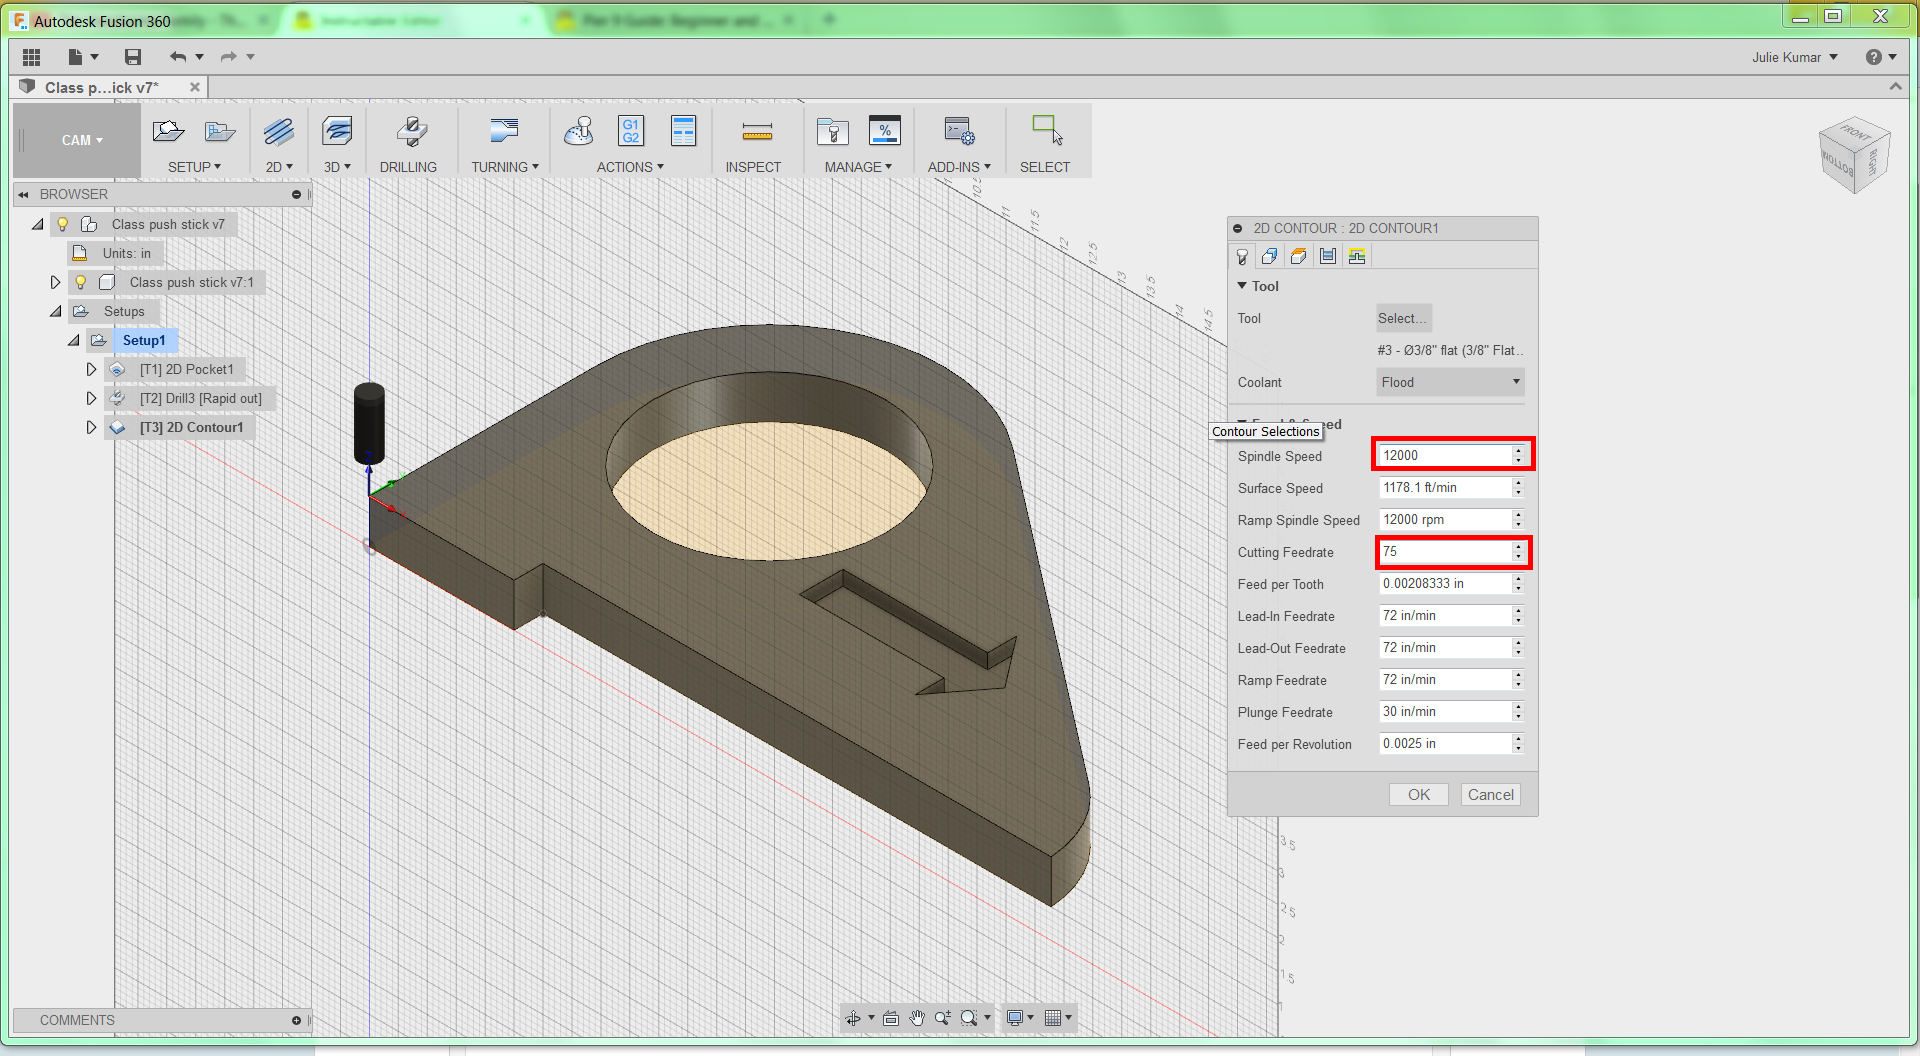This screenshot has height=1056, width=1920.
Task: Click the Cutting Feedrate input field
Action: coord(1446,552)
